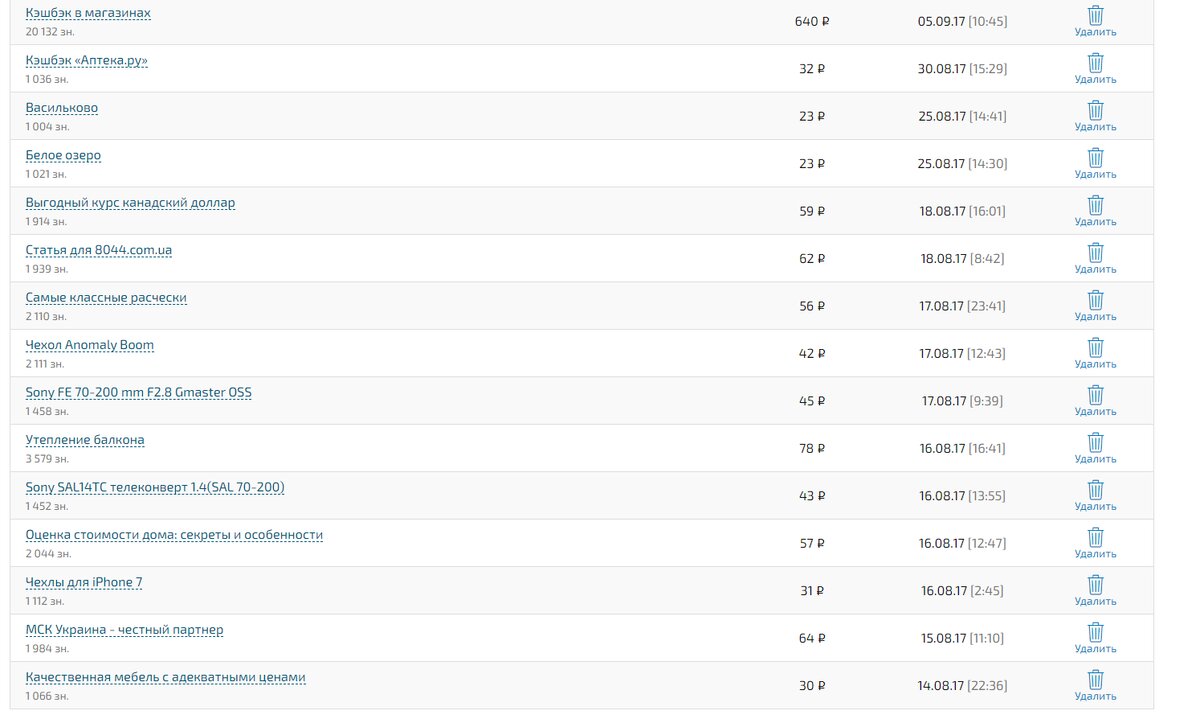Image resolution: width=1200 pixels, height=719 pixels.
Task: Remove 'Оценка стоимости дома' with trash icon
Action: pyautogui.click(x=1095, y=537)
